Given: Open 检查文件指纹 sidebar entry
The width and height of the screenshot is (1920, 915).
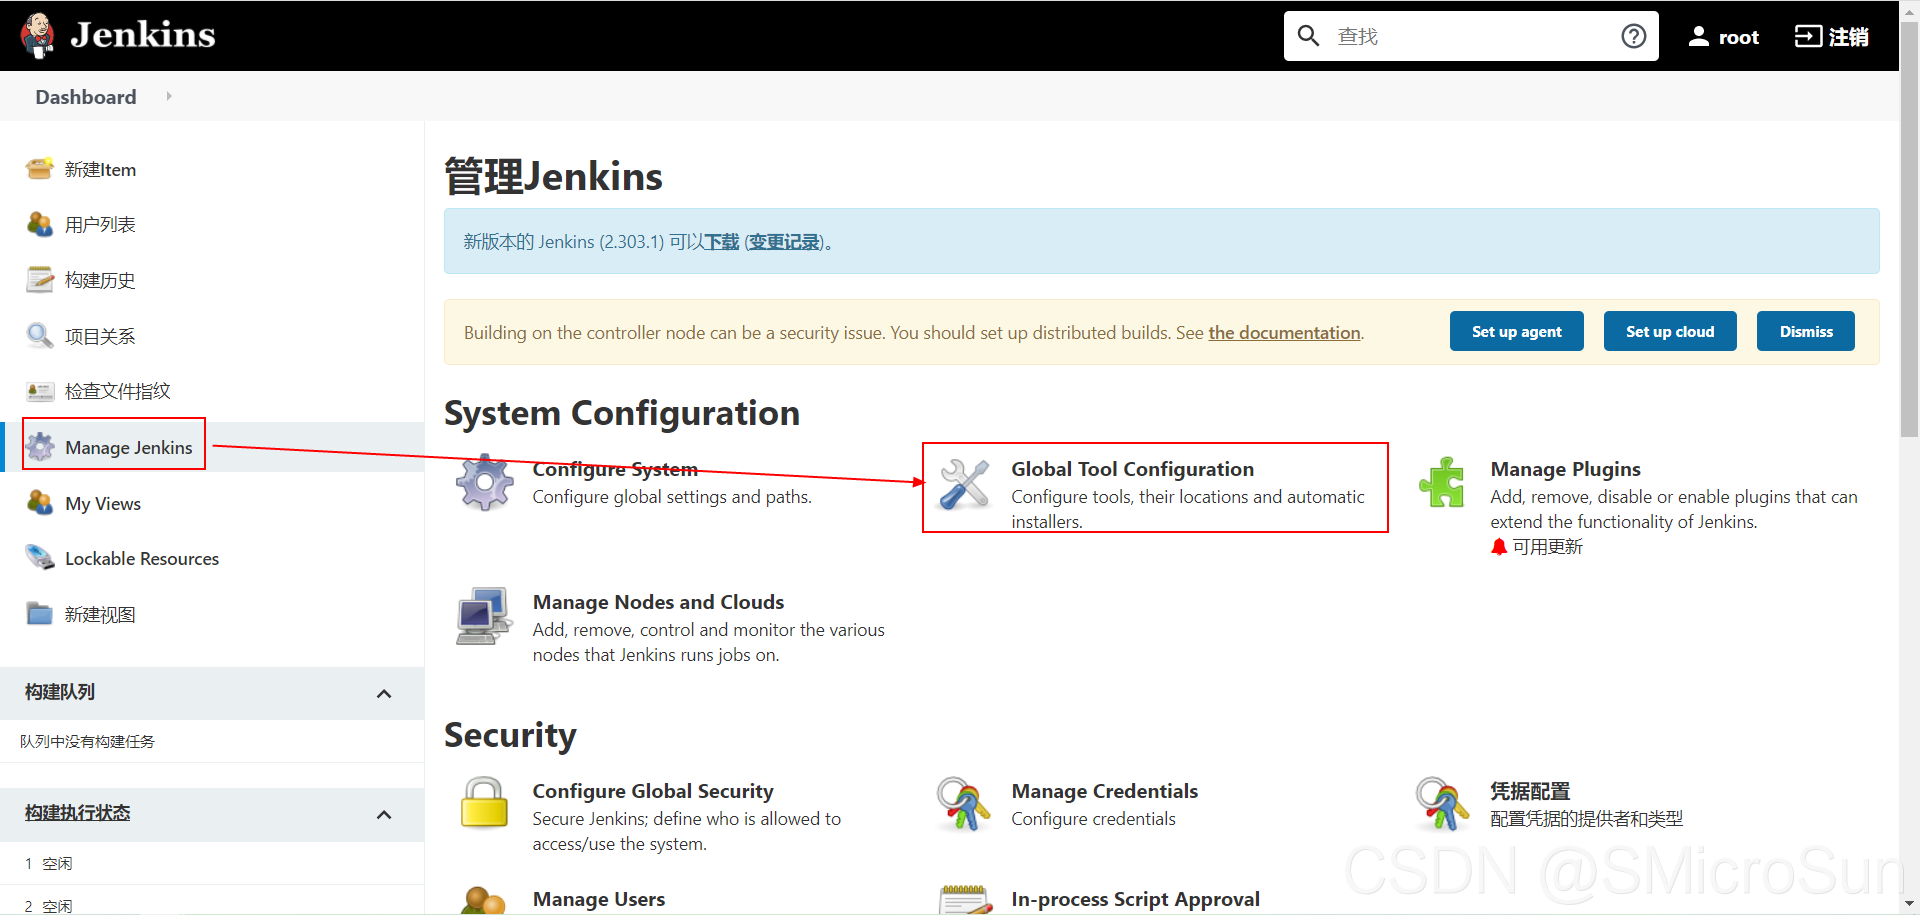Looking at the screenshot, I should click(x=118, y=391).
